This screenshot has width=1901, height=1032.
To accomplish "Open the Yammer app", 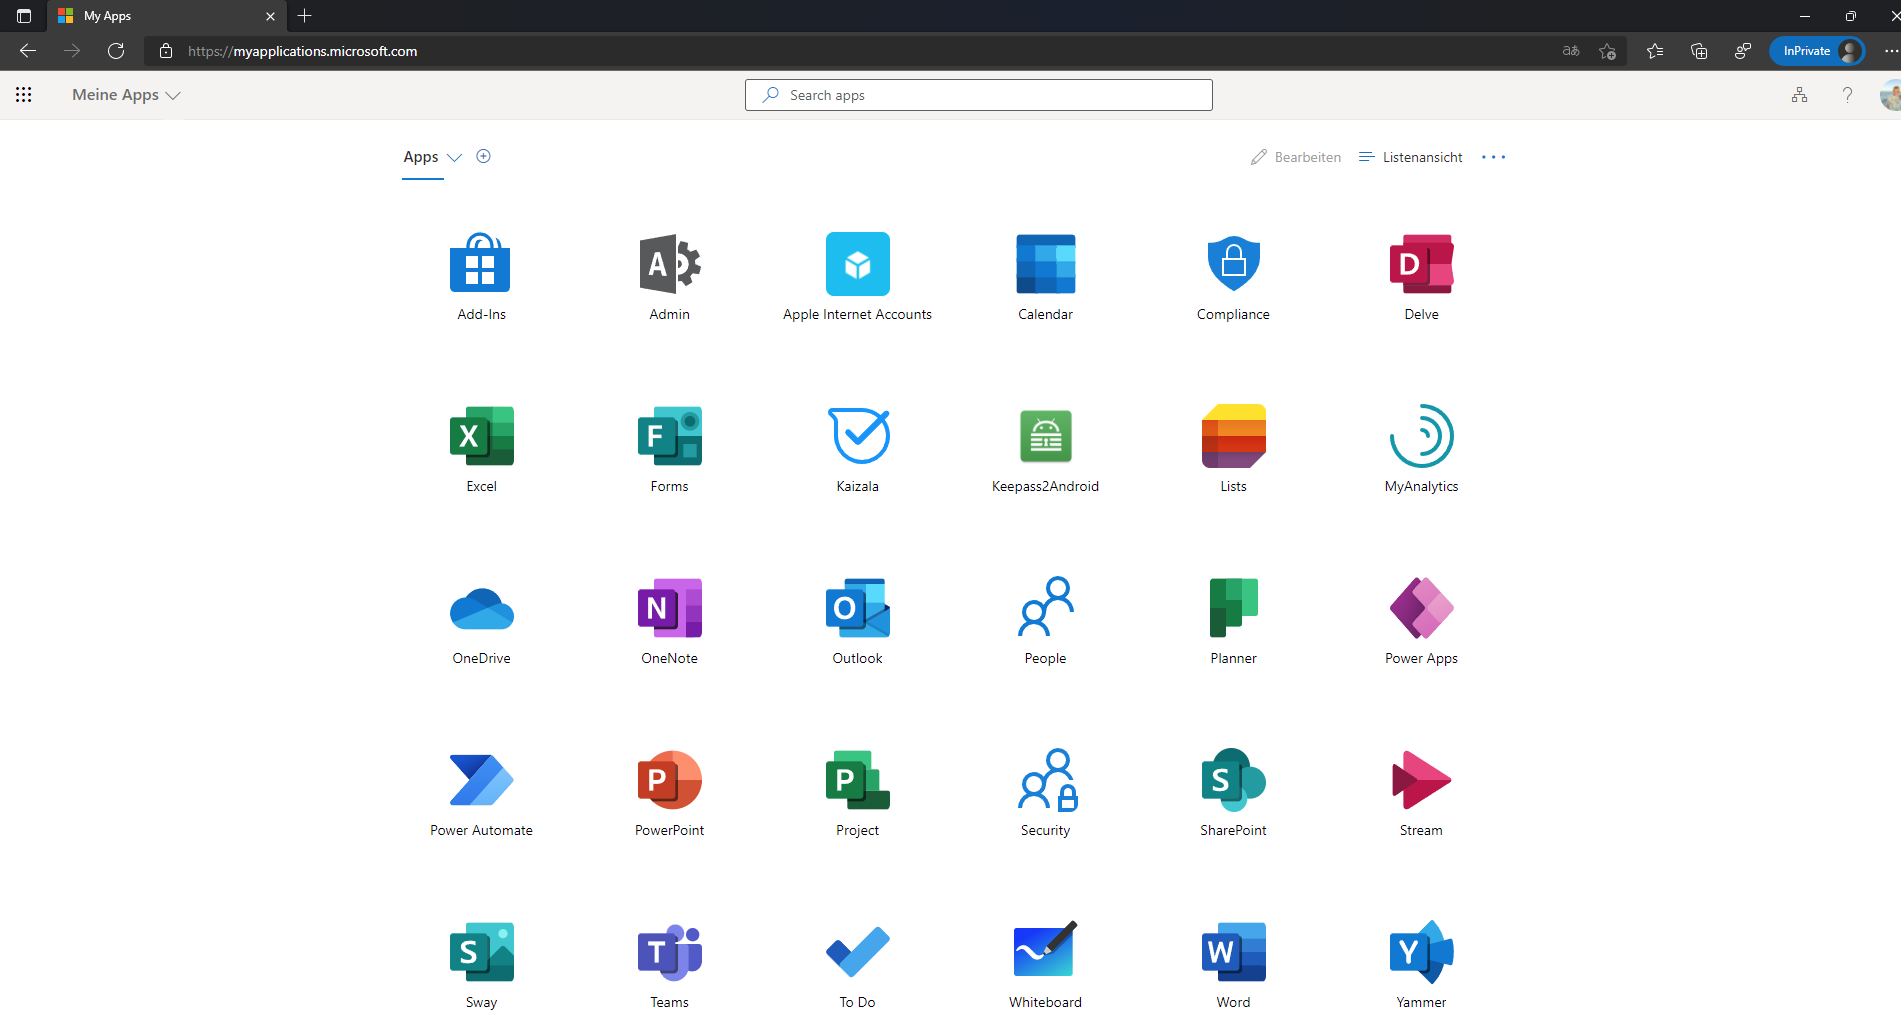I will [x=1421, y=952].
